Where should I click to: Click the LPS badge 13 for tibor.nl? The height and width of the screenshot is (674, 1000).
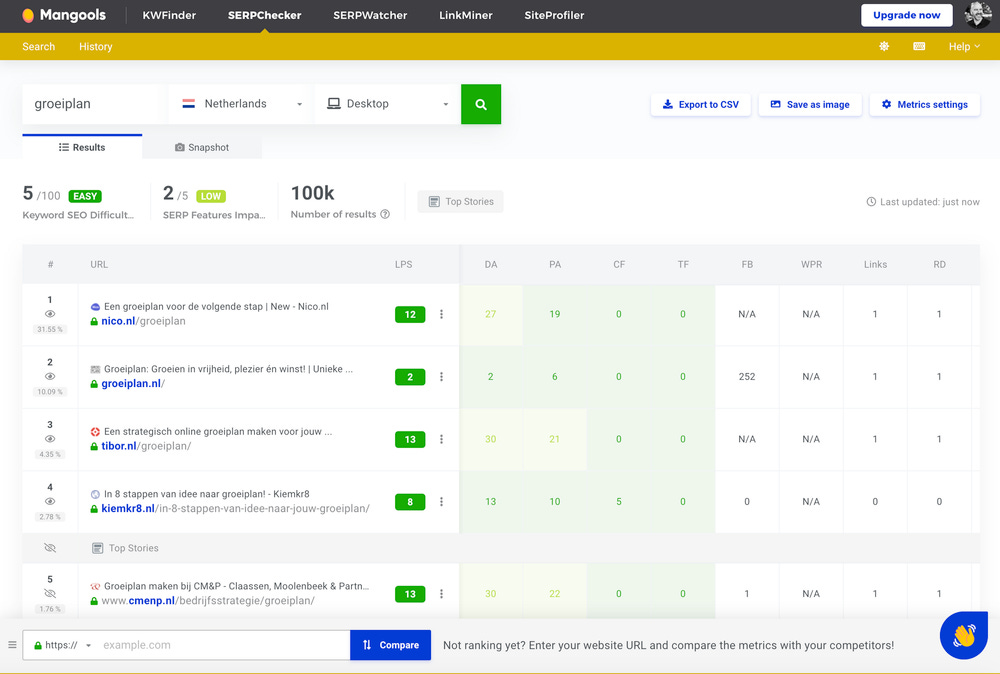click(410, 439)
